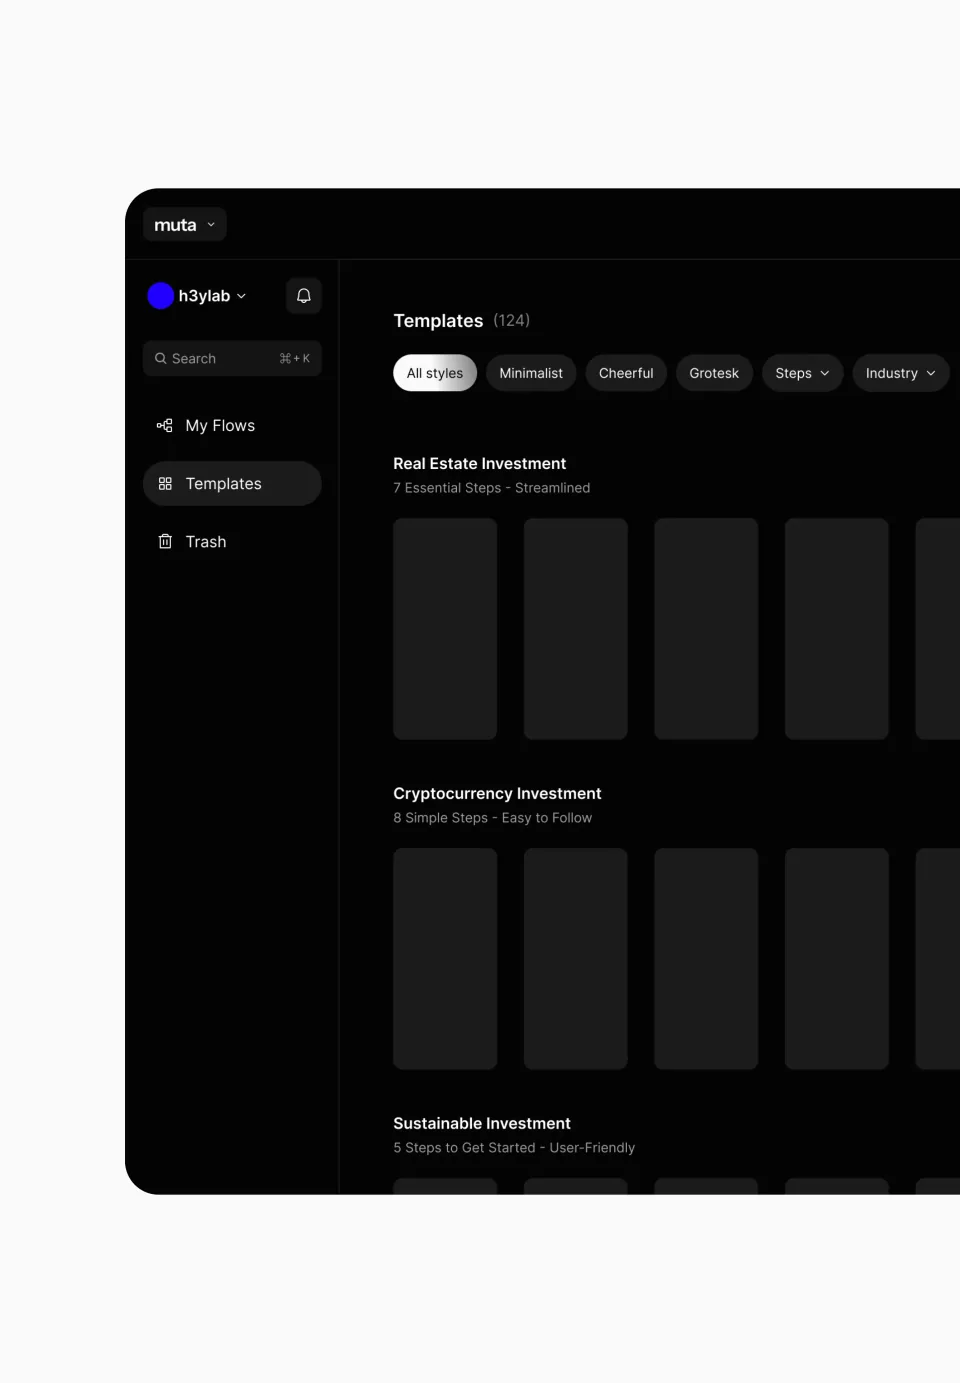Open the Real Estate Investment template

pyautogui.click(x=479, y=463)
